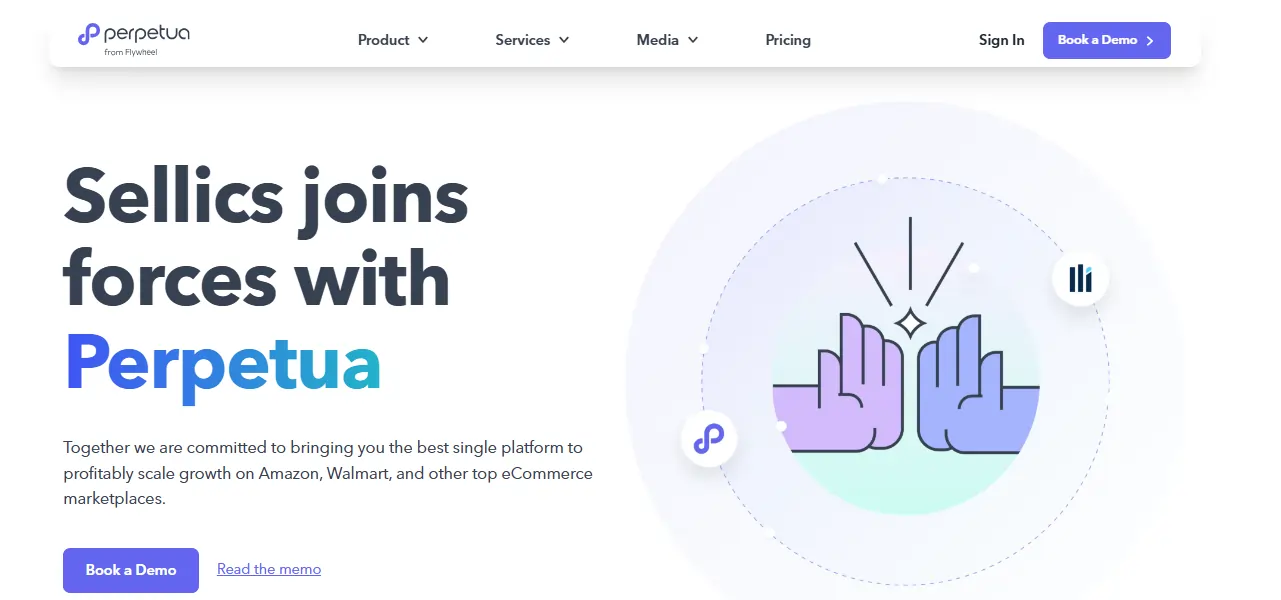Click the purple Perpetua badge near the illustration
Viewport: 1281px width, 600px height.
[708, 438]
